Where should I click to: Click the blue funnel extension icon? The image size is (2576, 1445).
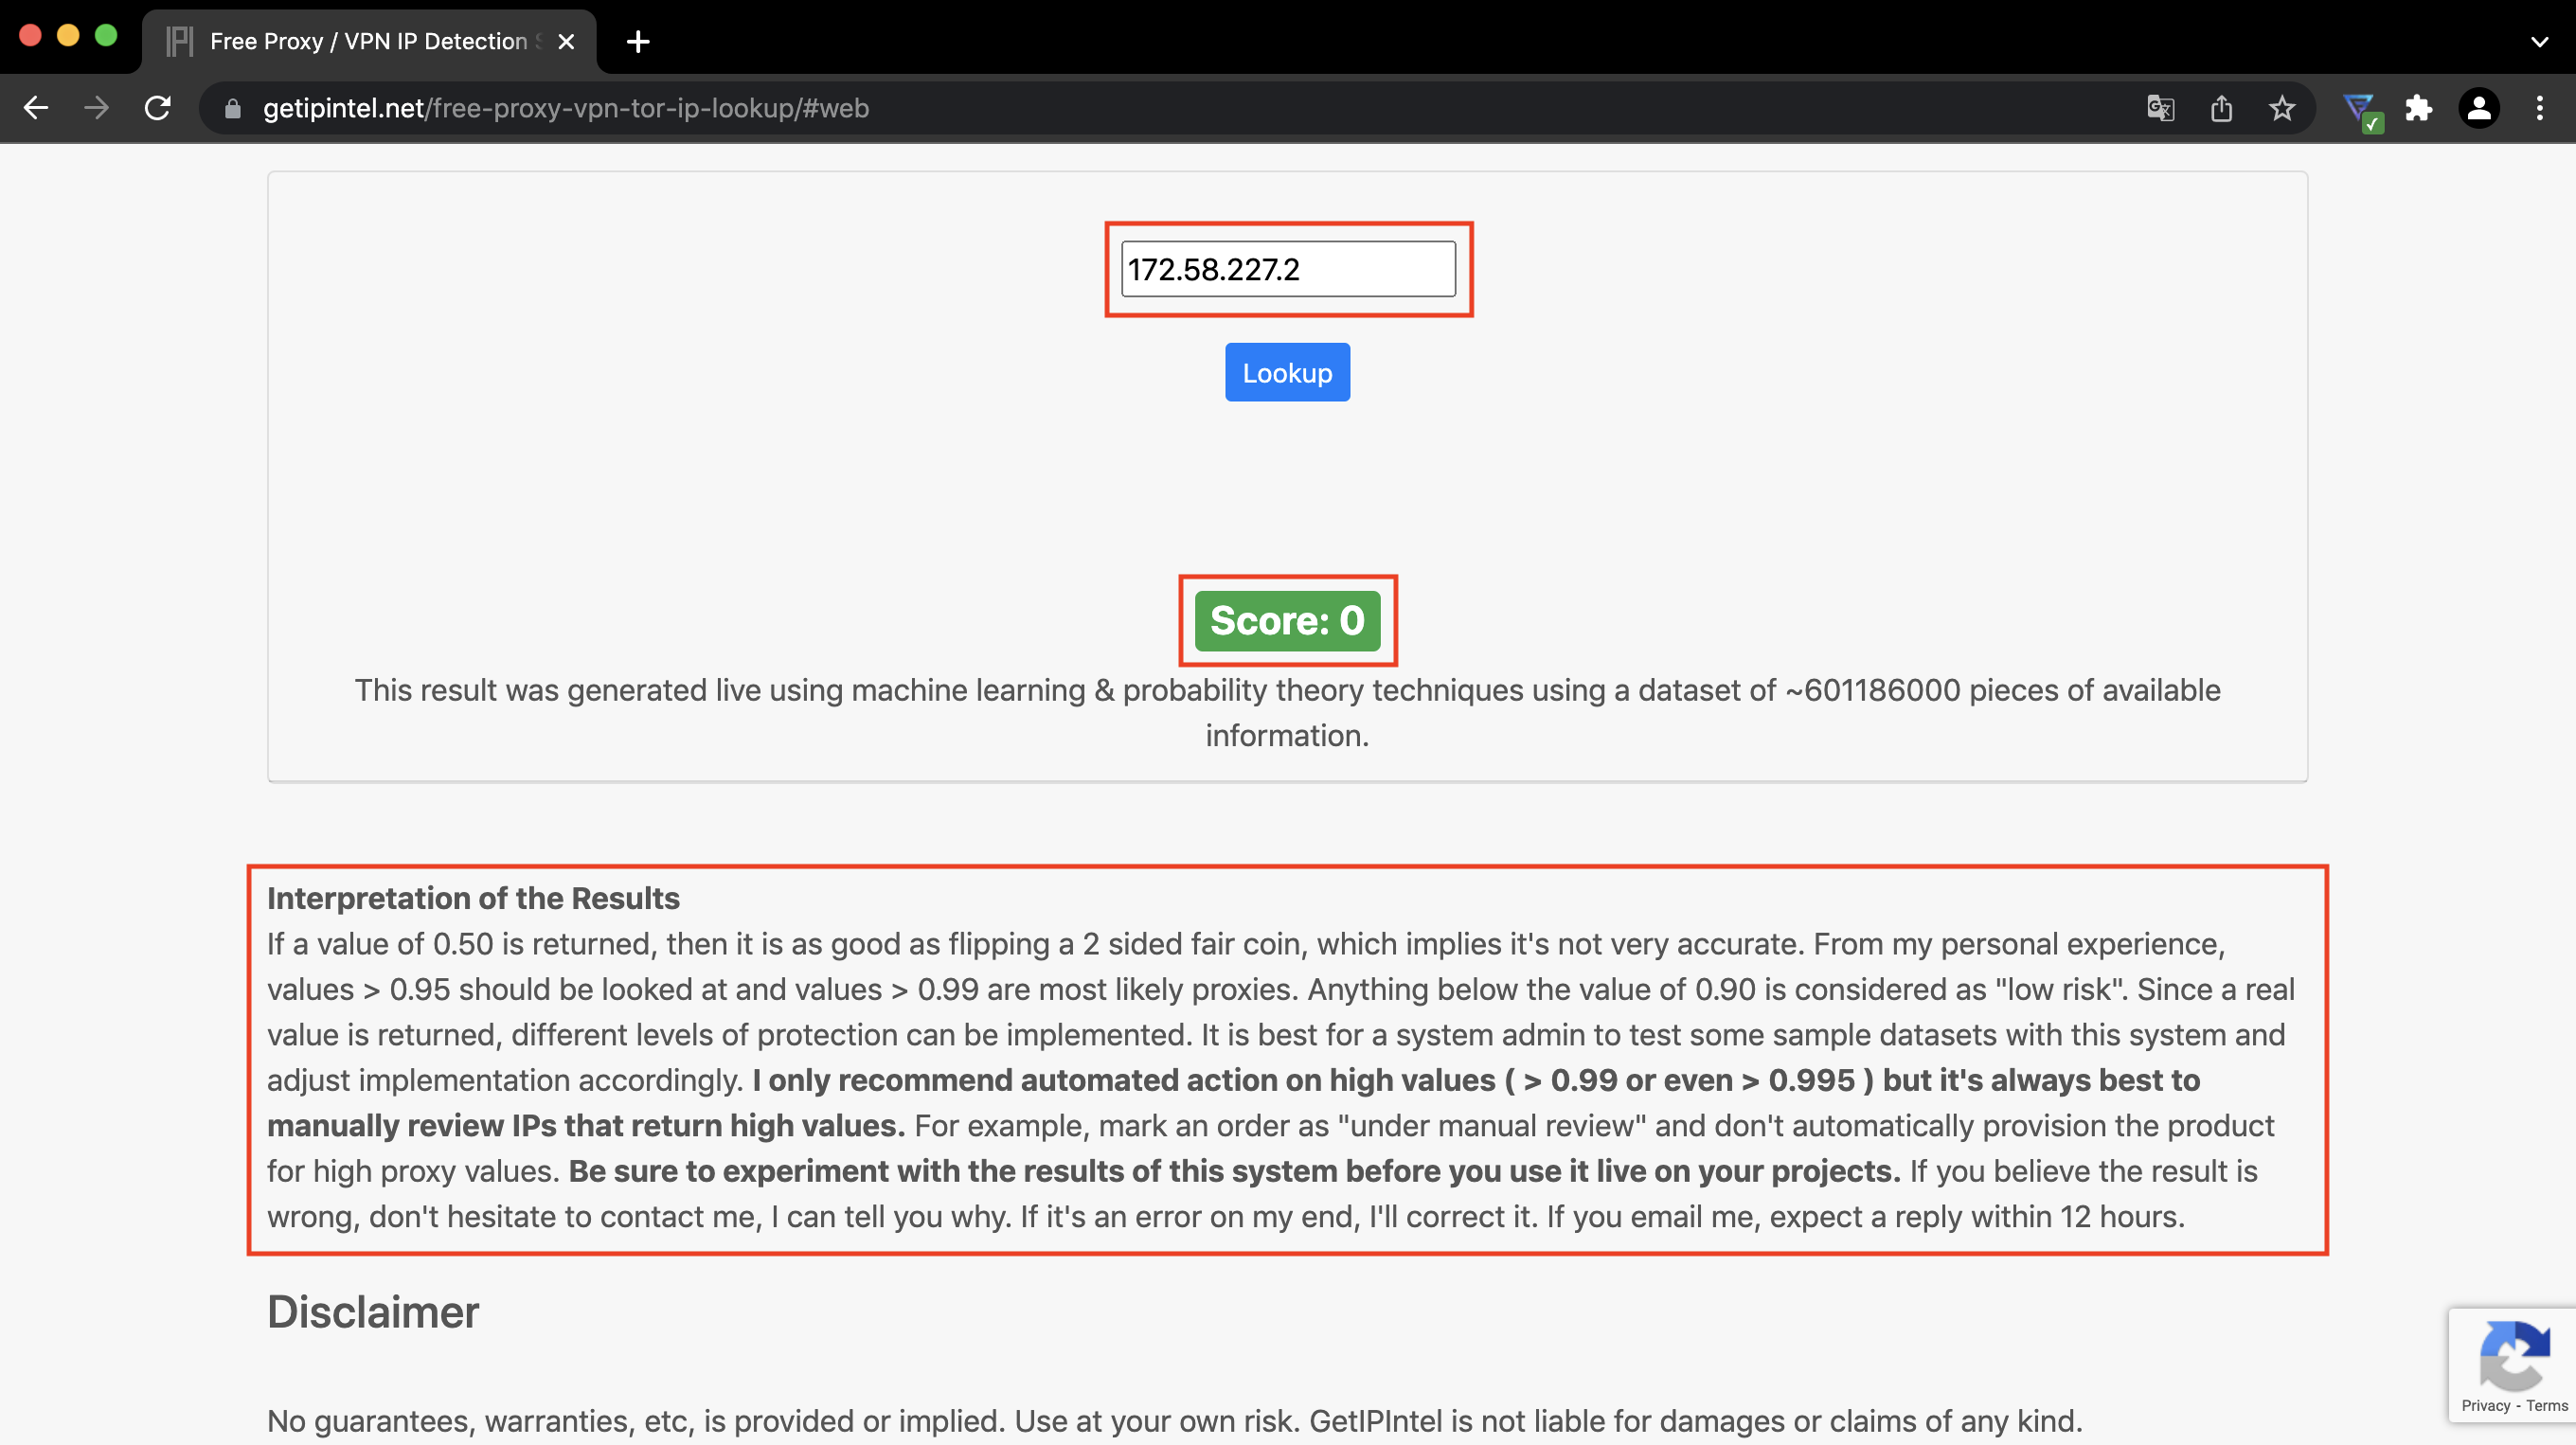click(2359, 108)
